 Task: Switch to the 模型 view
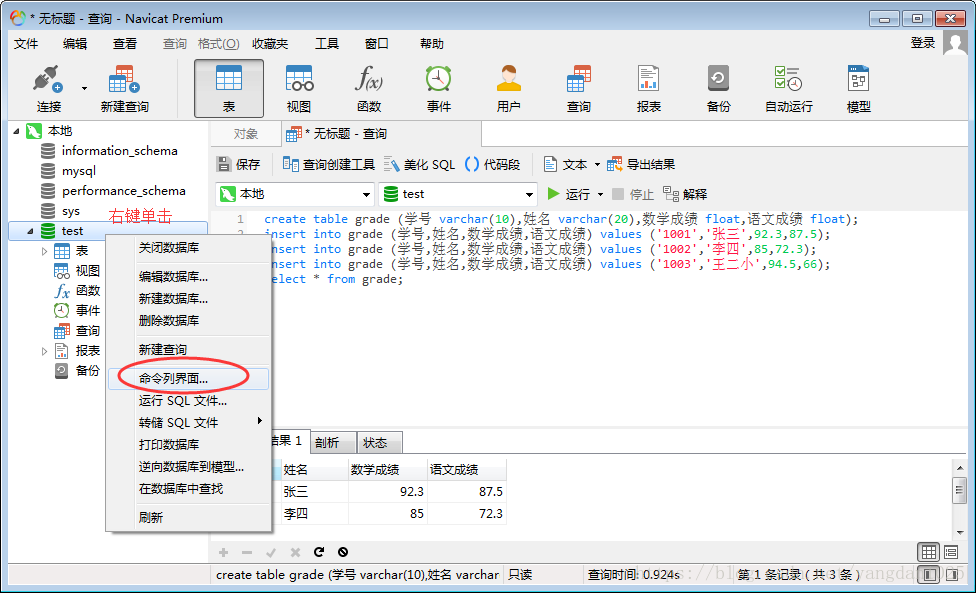click(857, 85)
